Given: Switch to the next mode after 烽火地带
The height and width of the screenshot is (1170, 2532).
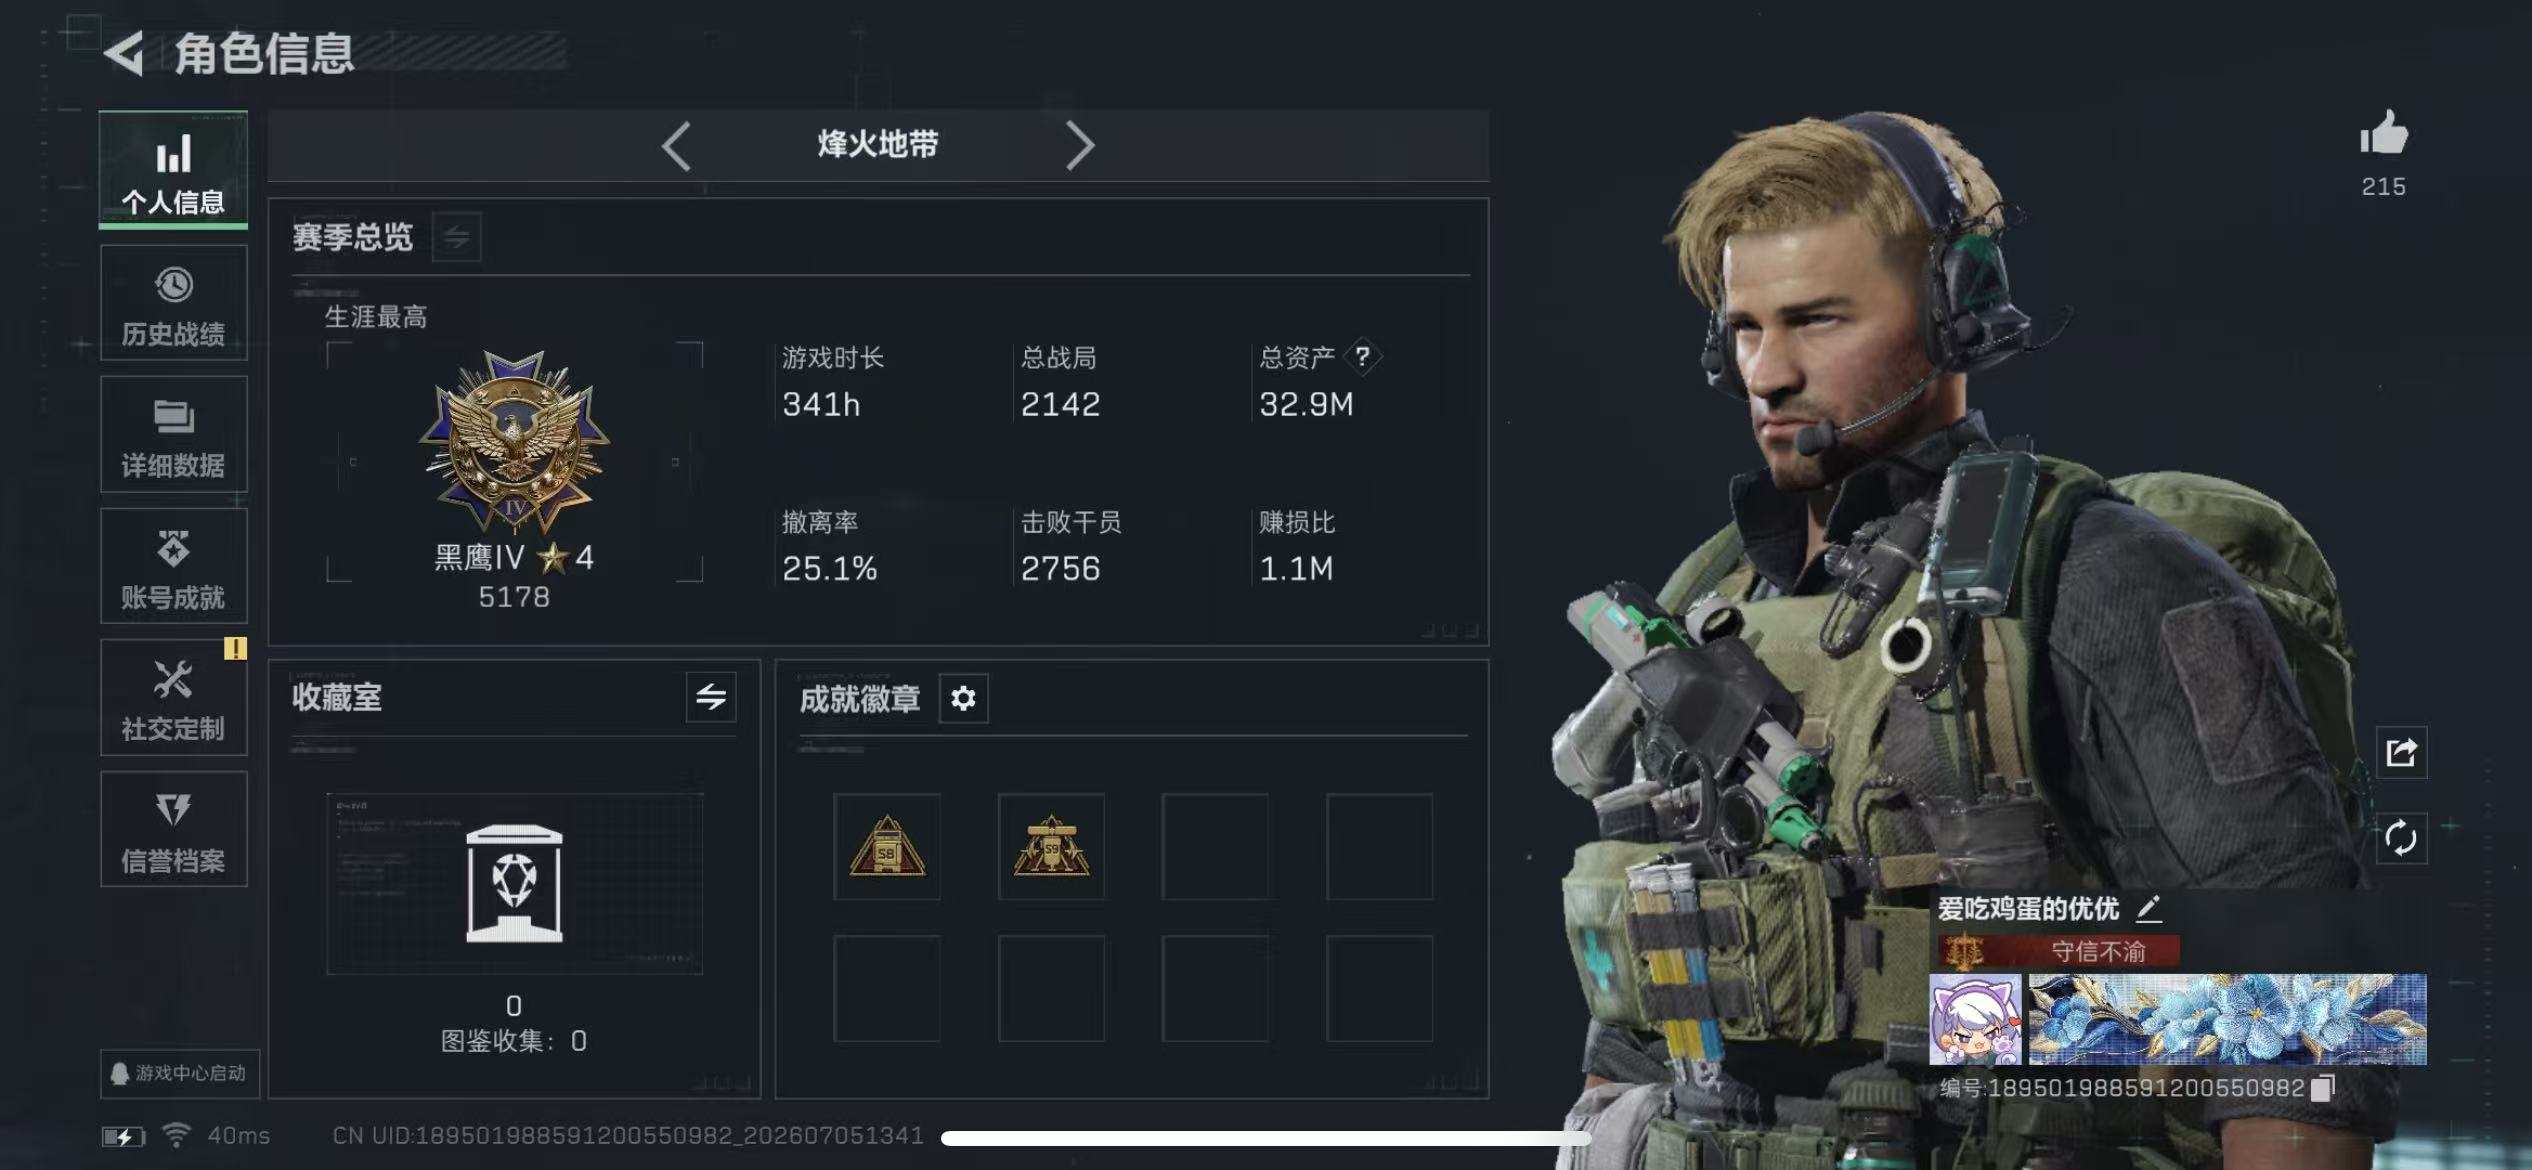Looking at the screenshot, I should pos(1079,146).
